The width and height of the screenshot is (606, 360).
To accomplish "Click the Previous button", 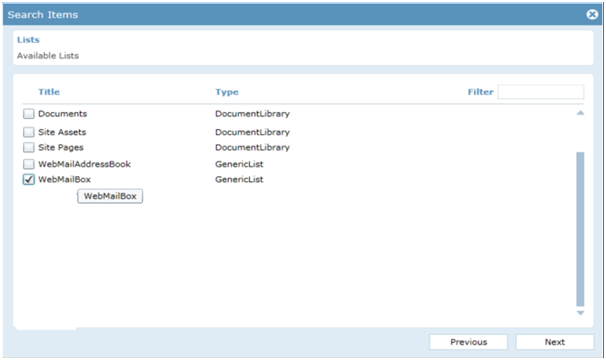I will click(x=468, y=342).
